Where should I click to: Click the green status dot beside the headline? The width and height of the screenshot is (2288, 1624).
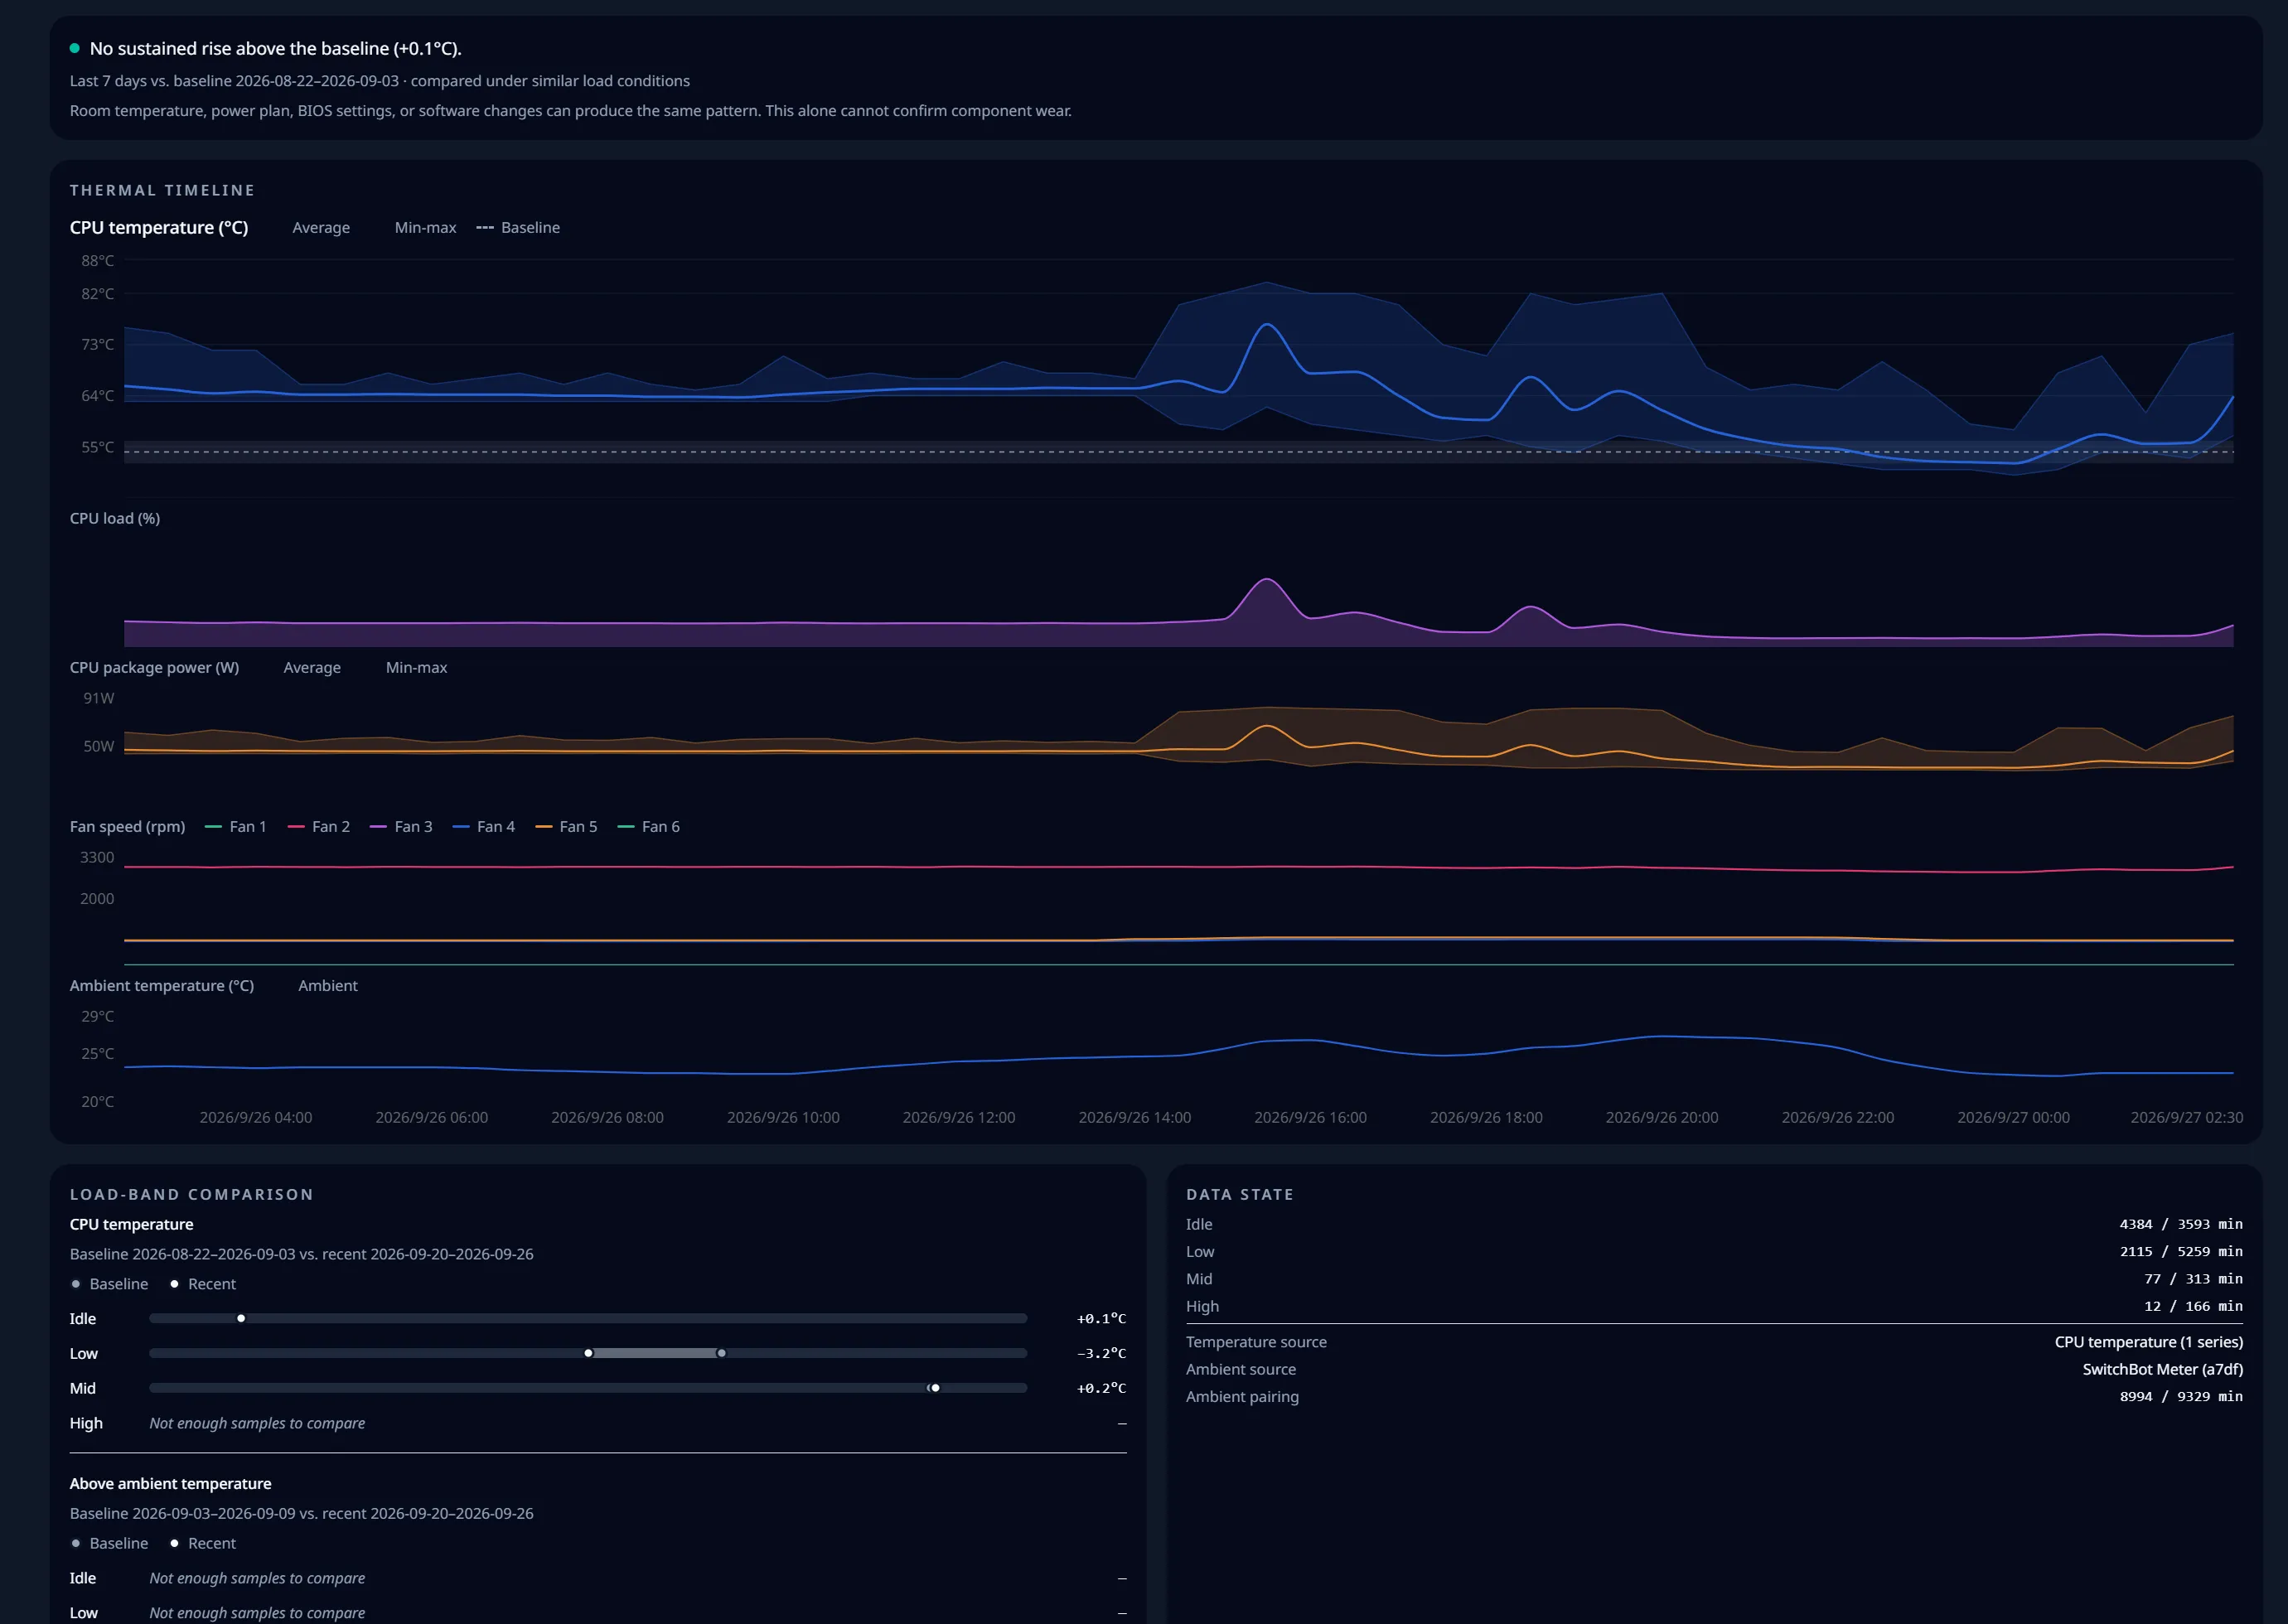point(75,48)
